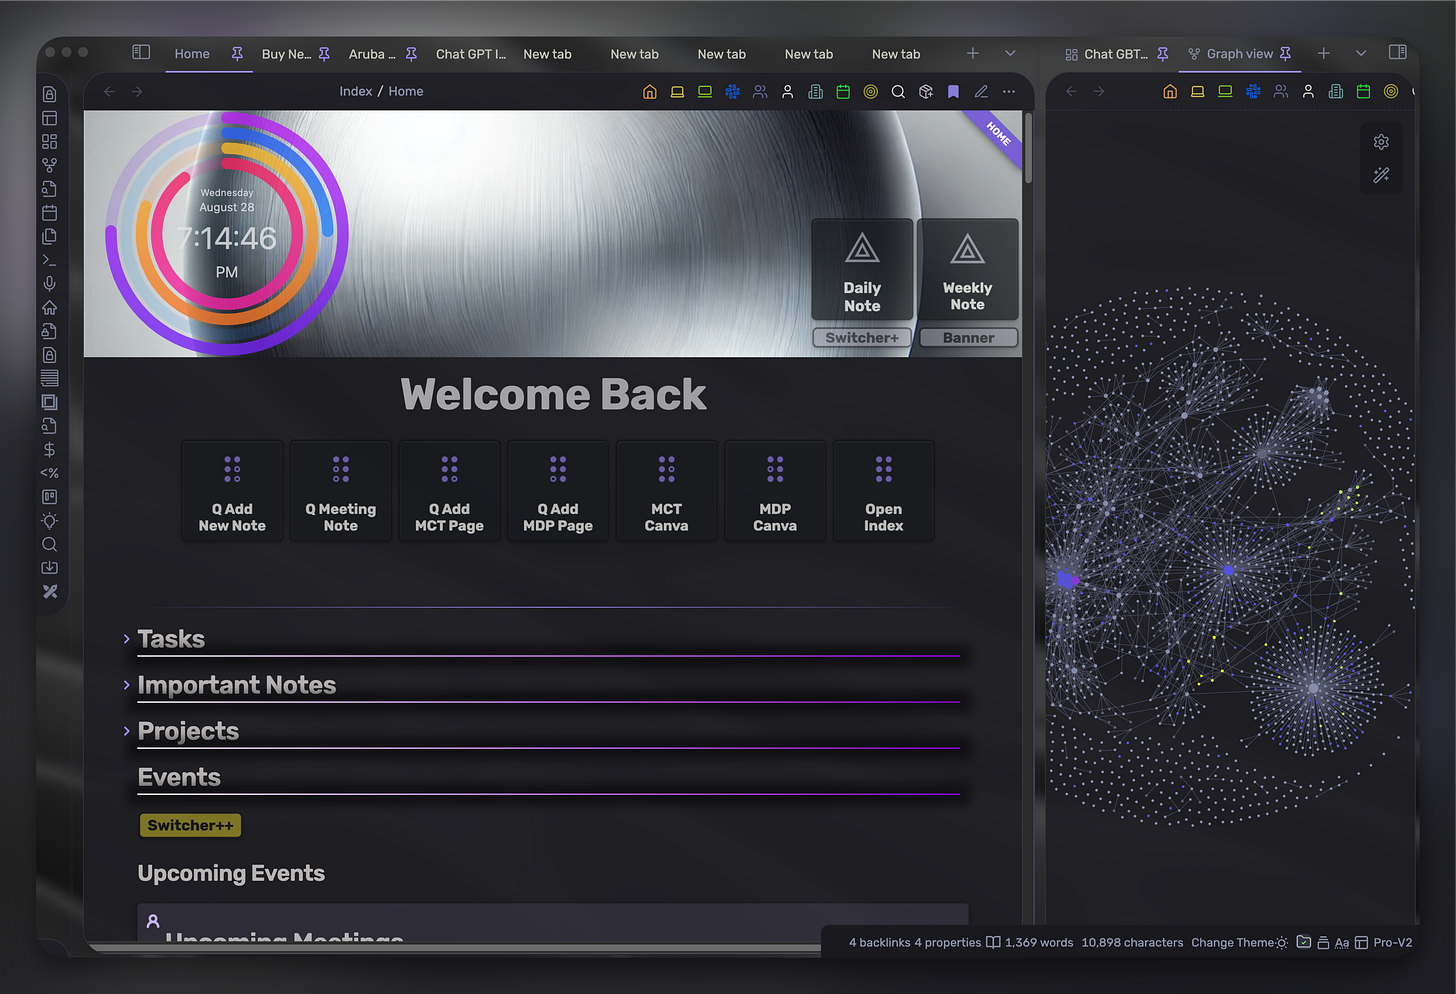Click the yellow laptop icon in Home pane toolbar
The height and width of the screenshot is (994, 1456).
tap(677, 92)
